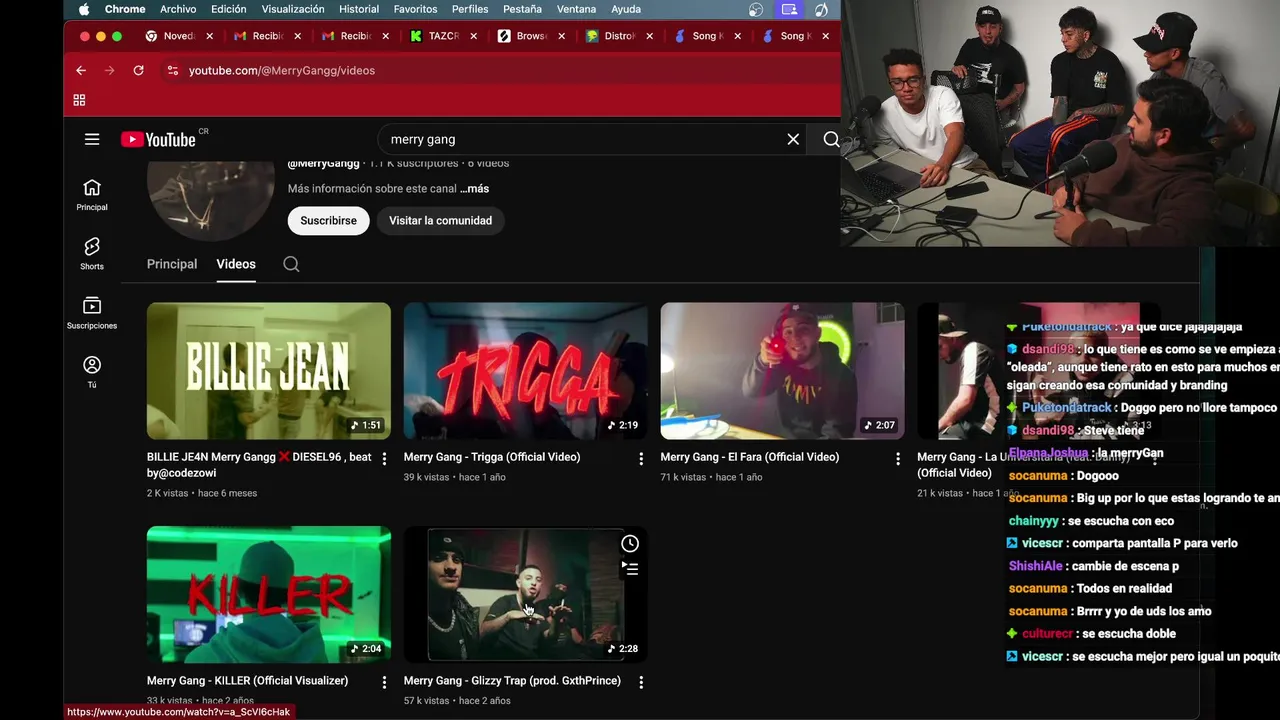Open BILLIE JE4N Merry Gangg title link
1280x720 pixels.
[x=259, y=465]
